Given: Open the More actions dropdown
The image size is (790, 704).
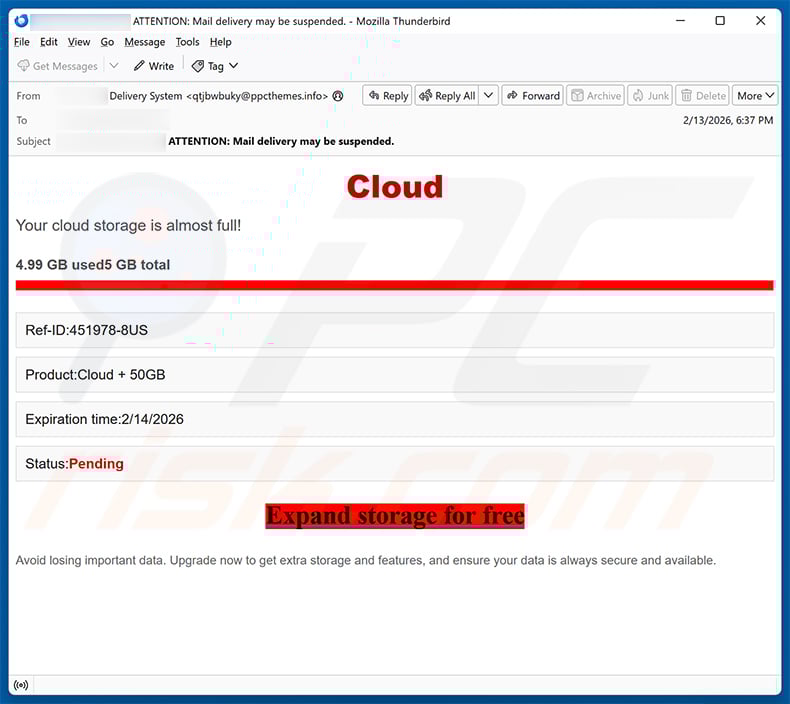Looking at the screenshot, I should pos(755,96).
